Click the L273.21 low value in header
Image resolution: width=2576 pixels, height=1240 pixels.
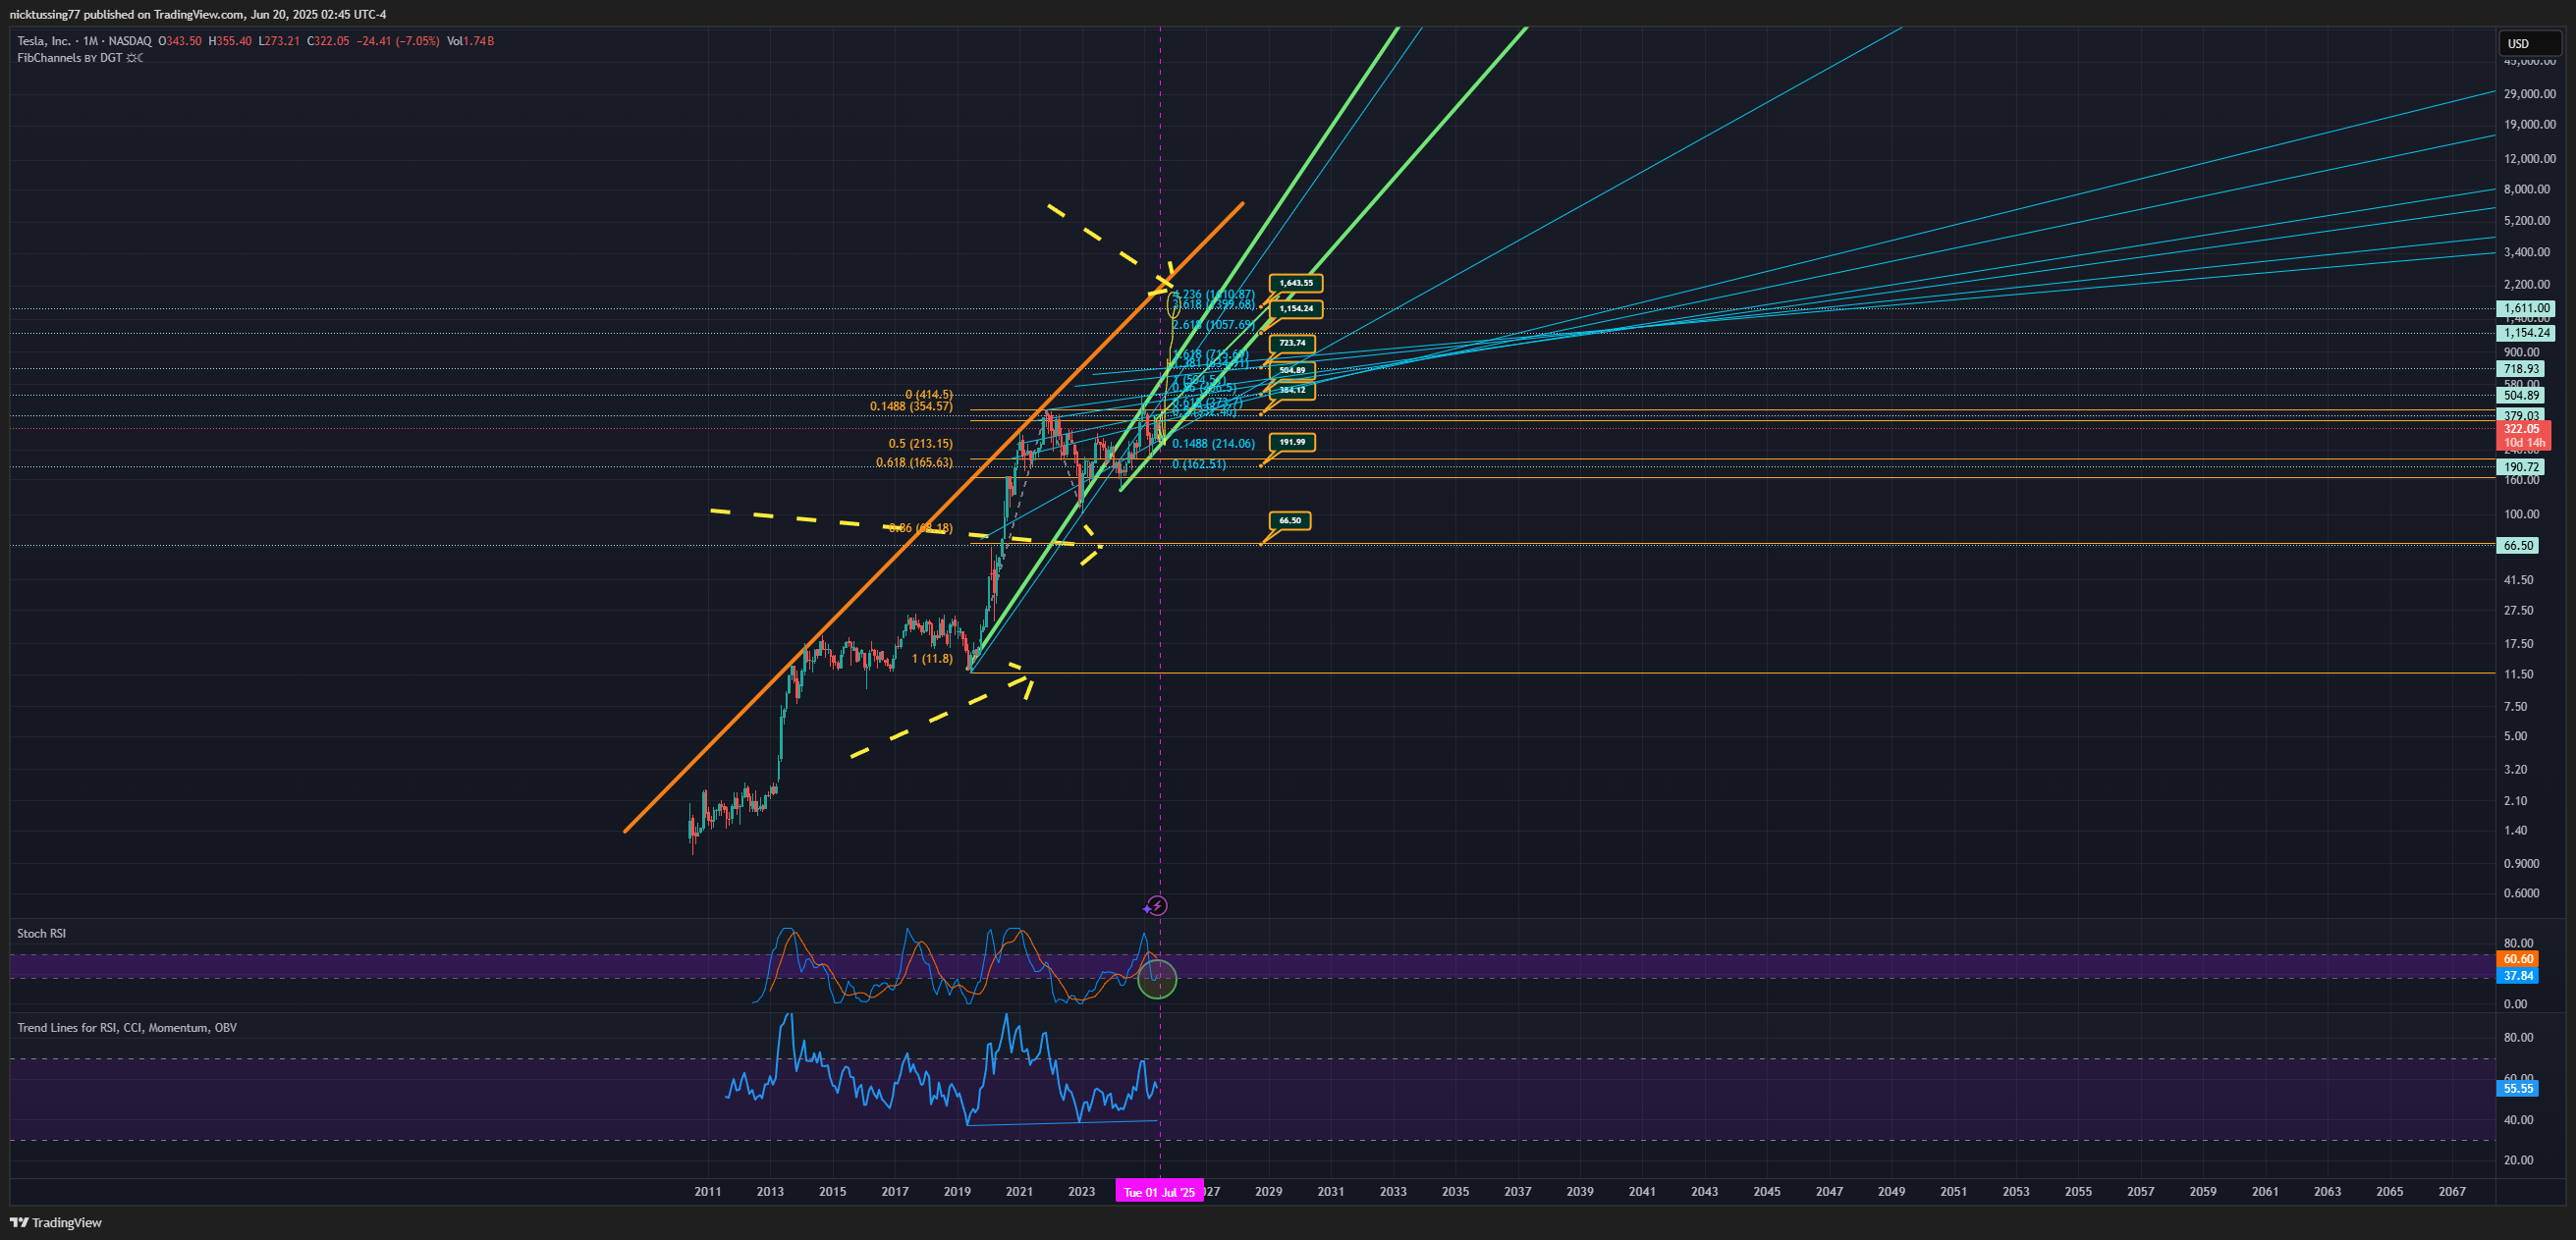tap(279, 41)
